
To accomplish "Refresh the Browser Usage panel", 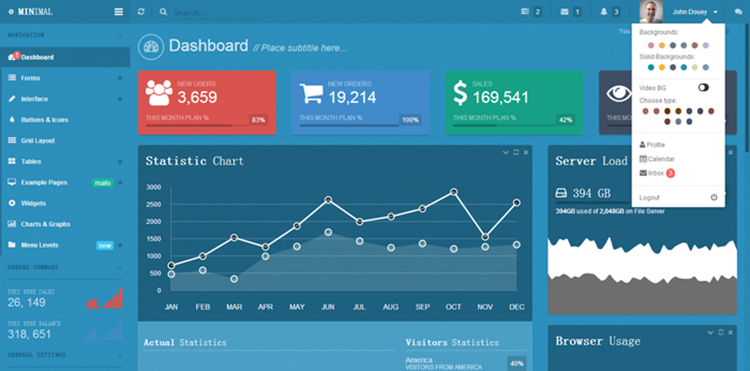I will click(720, 332).
